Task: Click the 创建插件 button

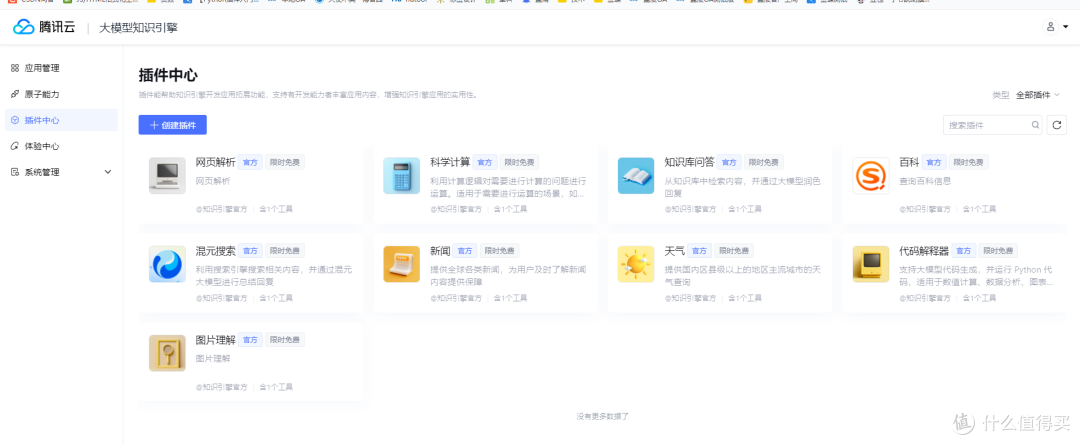Action: [x=172, y=125]
